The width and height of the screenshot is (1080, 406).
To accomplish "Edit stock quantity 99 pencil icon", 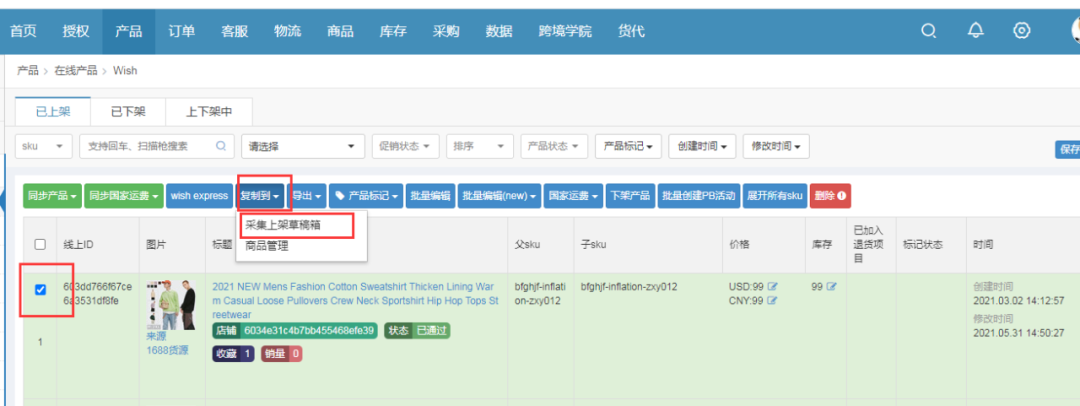I will [x=831, y=287].
